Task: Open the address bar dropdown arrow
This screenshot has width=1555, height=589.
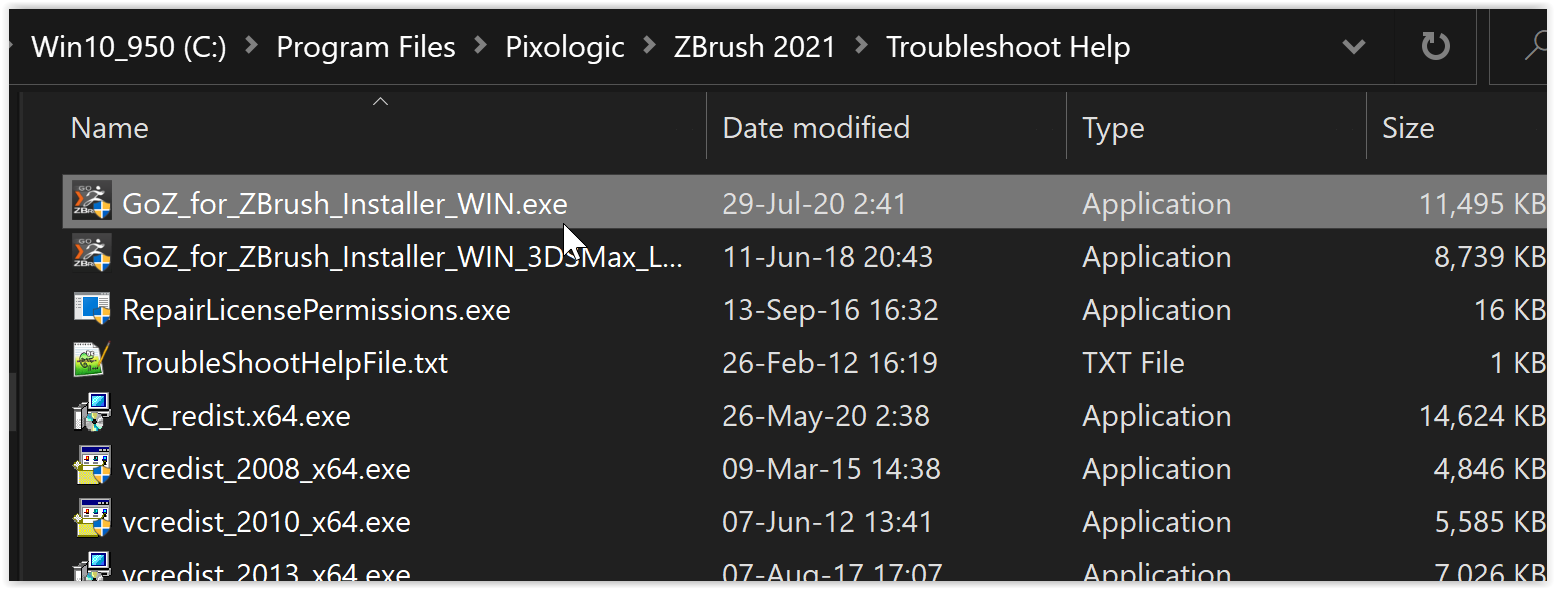Action: (x=1354, y=46)
